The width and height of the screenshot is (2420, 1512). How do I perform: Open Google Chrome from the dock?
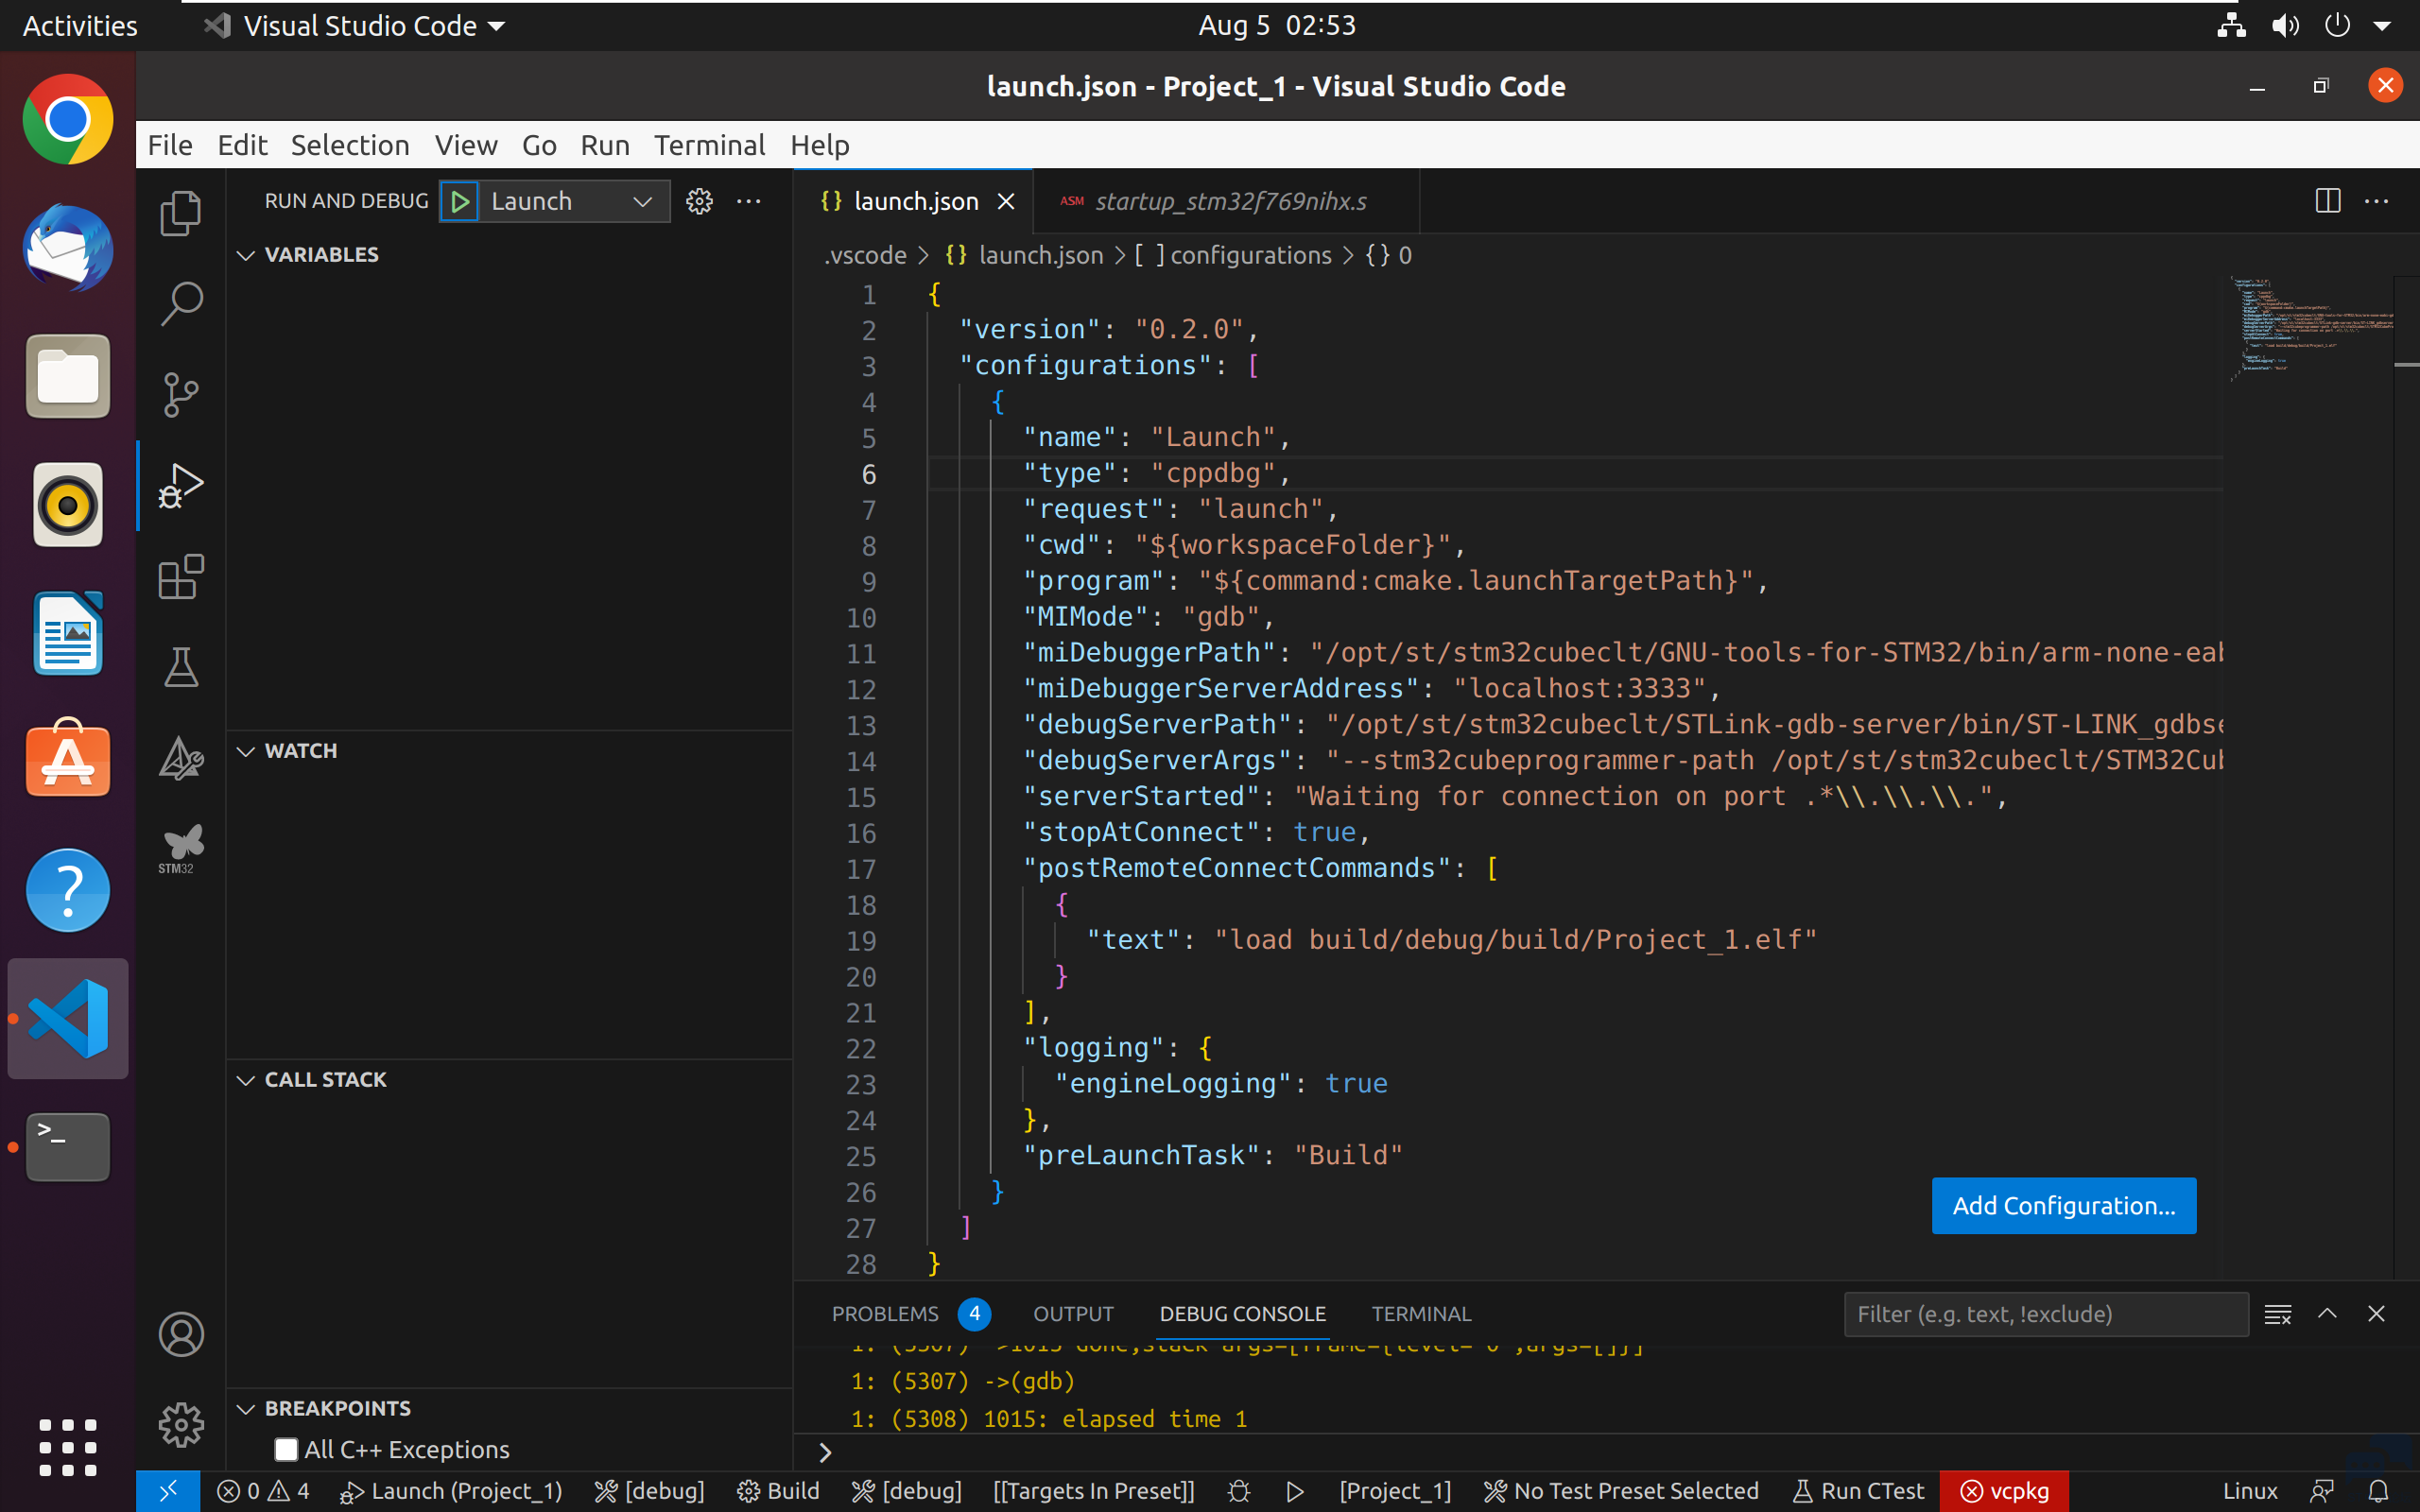point(68,120)
